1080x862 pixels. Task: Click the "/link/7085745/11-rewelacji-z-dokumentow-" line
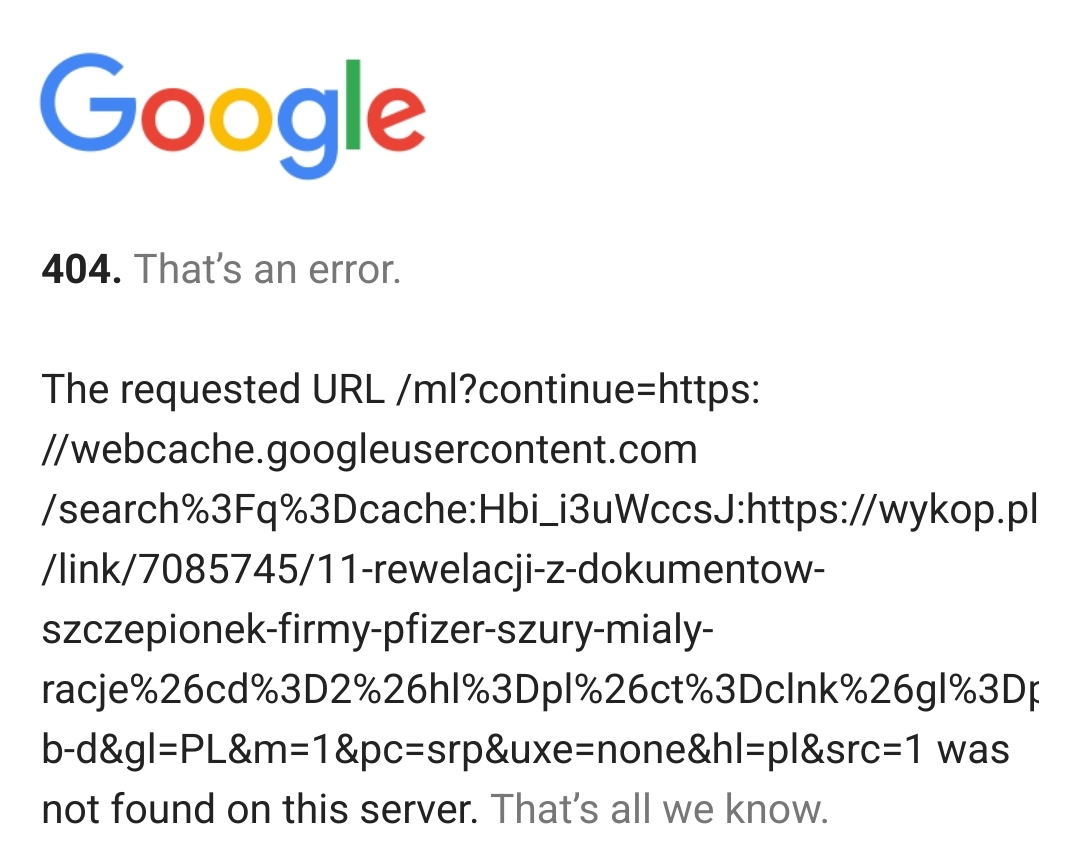click(432, 570)
